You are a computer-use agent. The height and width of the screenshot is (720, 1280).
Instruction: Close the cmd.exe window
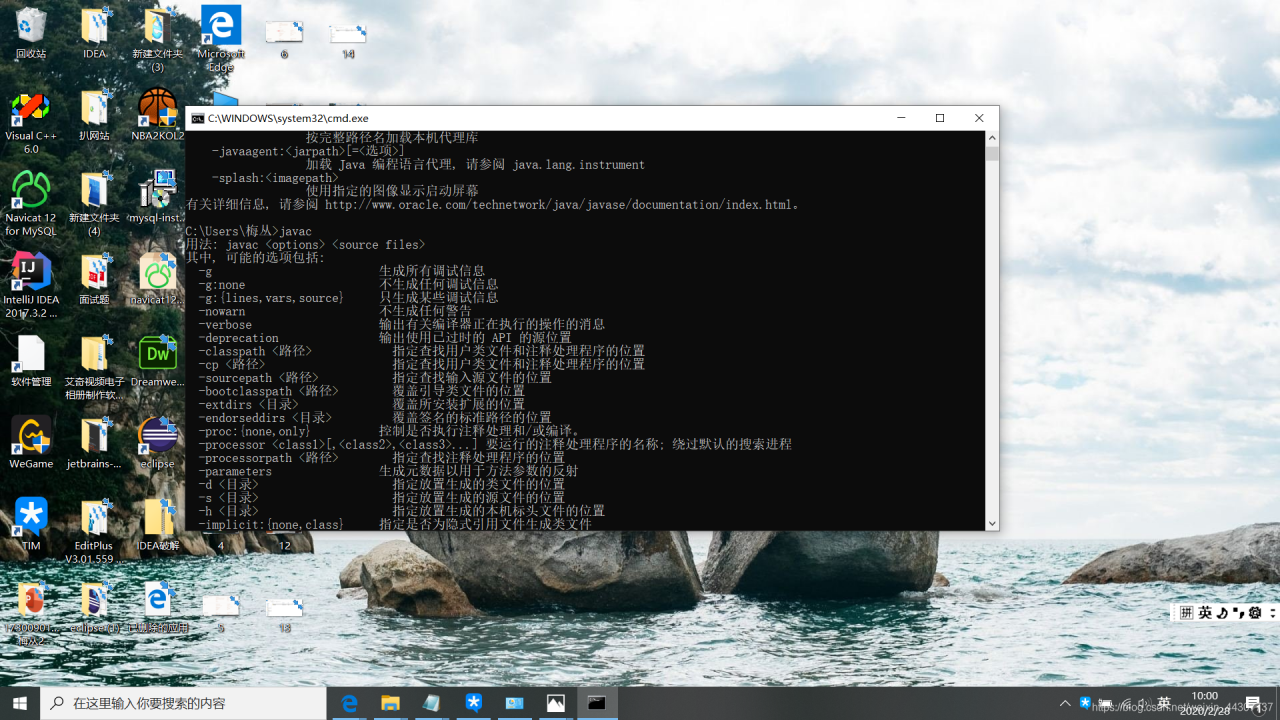(979, 118)
